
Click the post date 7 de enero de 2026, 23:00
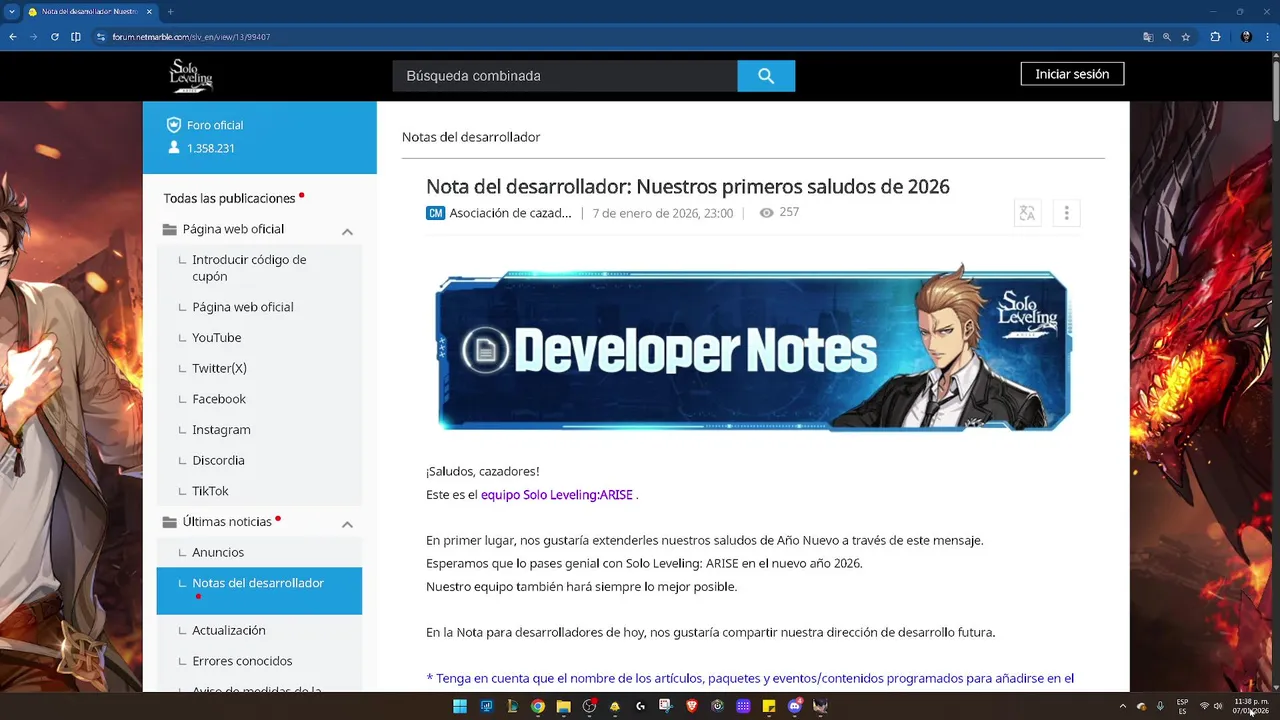click(663, 213)
